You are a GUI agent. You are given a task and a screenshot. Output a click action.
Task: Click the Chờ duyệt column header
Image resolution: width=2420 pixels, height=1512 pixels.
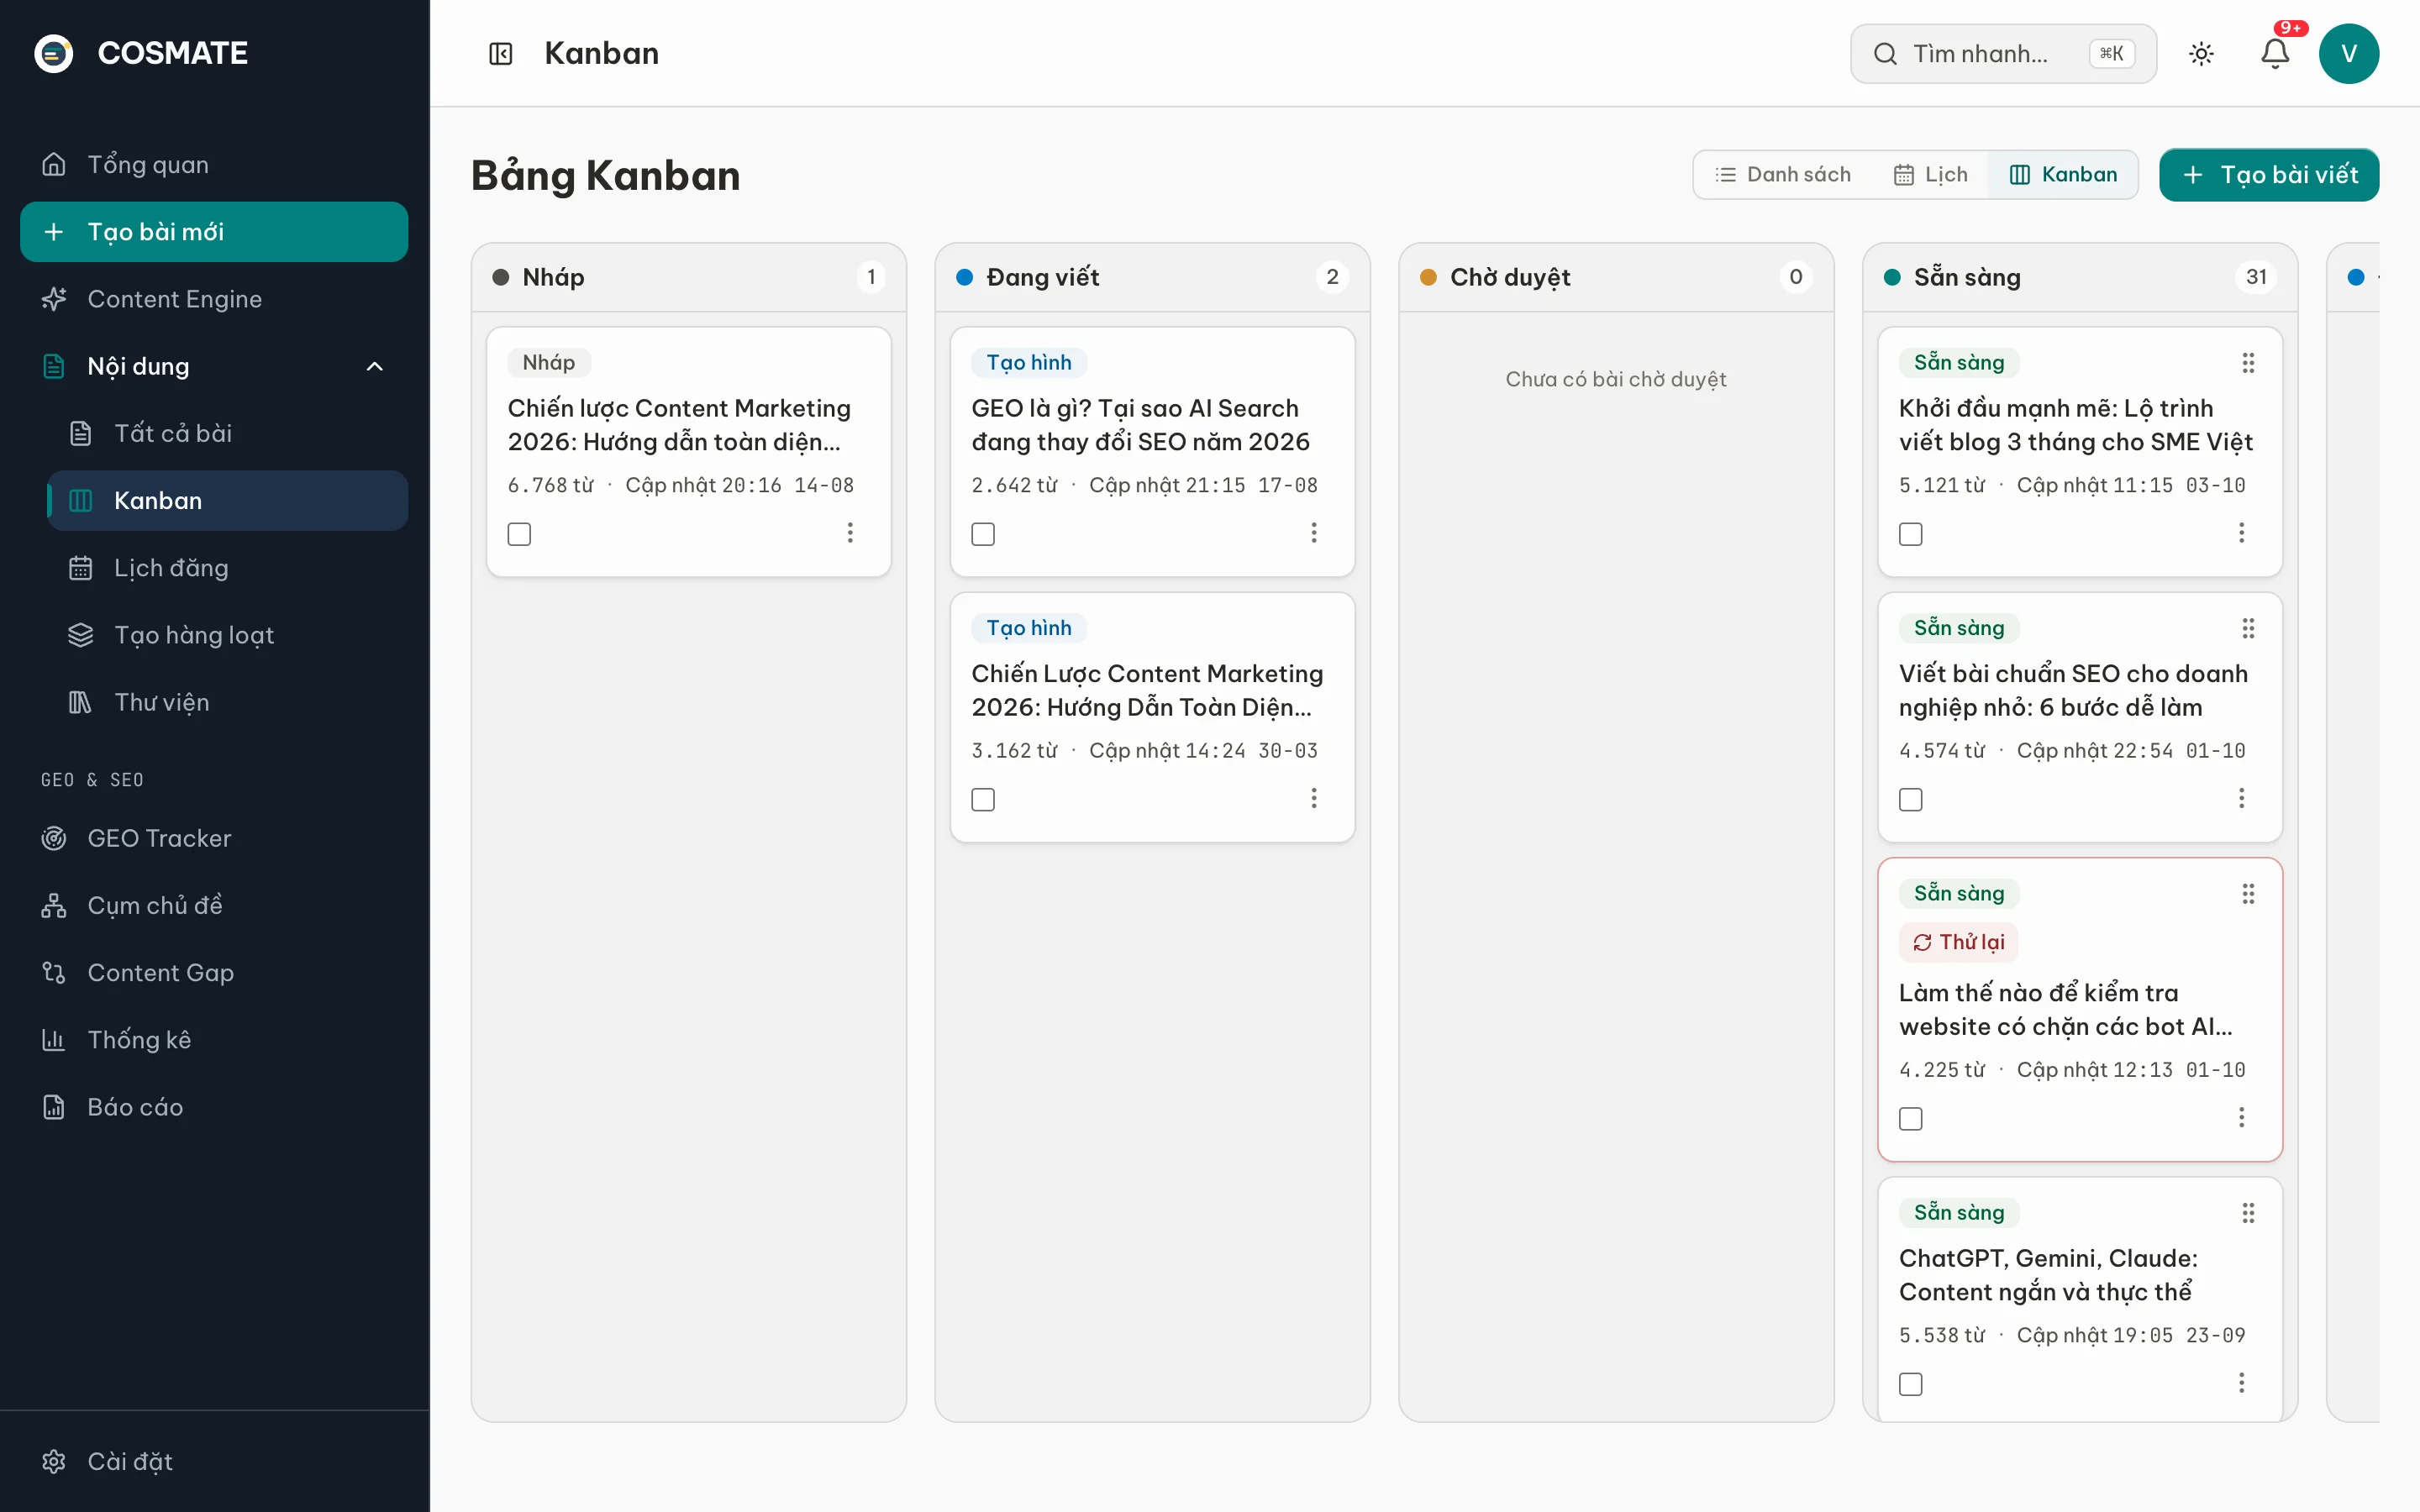point(1616,277)
